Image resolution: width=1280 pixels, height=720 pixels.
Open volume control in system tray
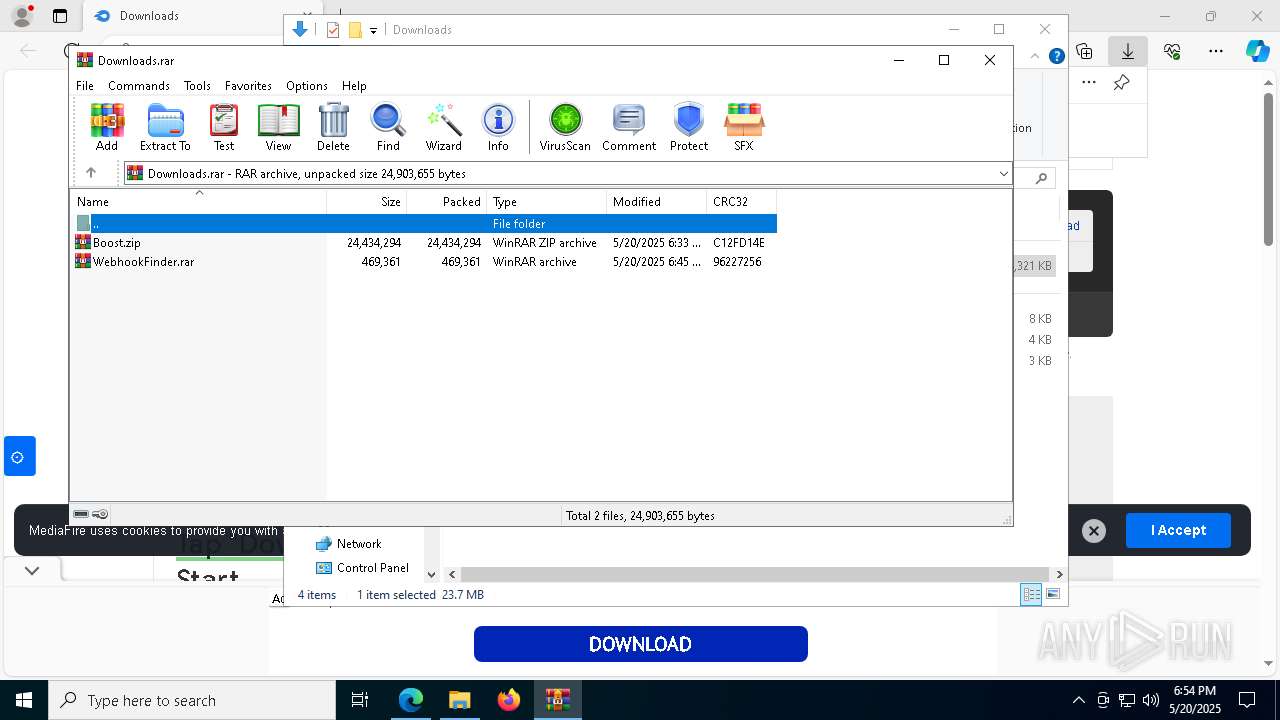tap(1151, 700)
